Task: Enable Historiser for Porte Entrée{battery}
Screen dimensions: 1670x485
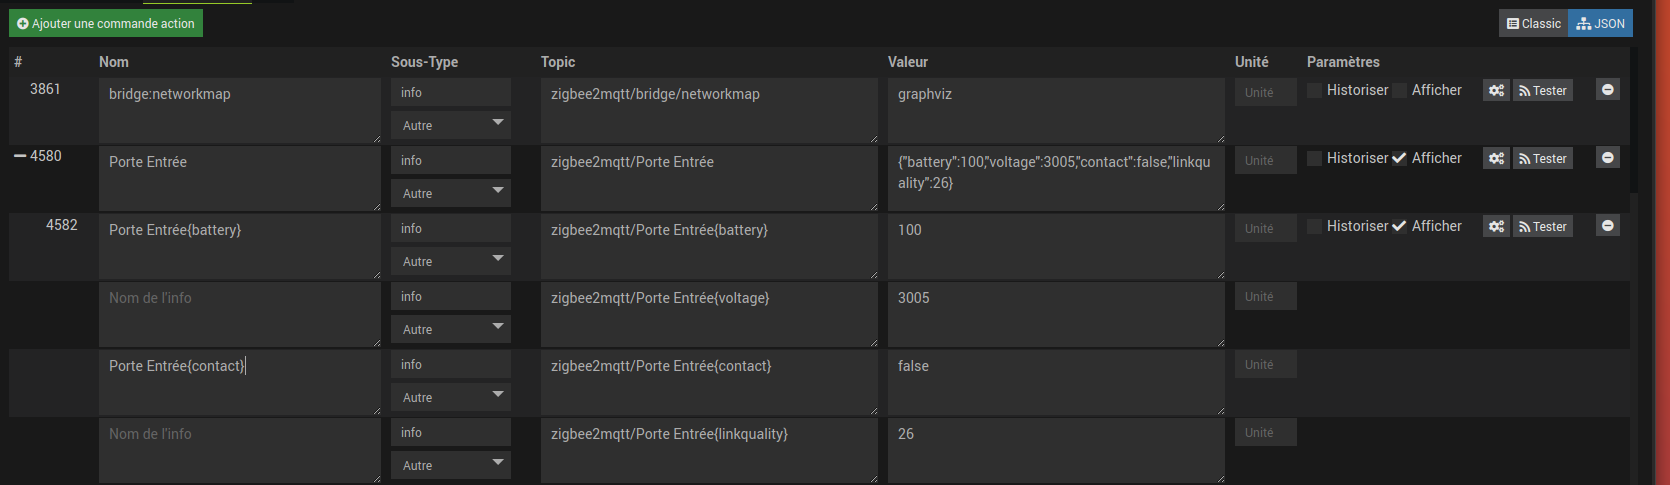Action: tap(1315, 227)
